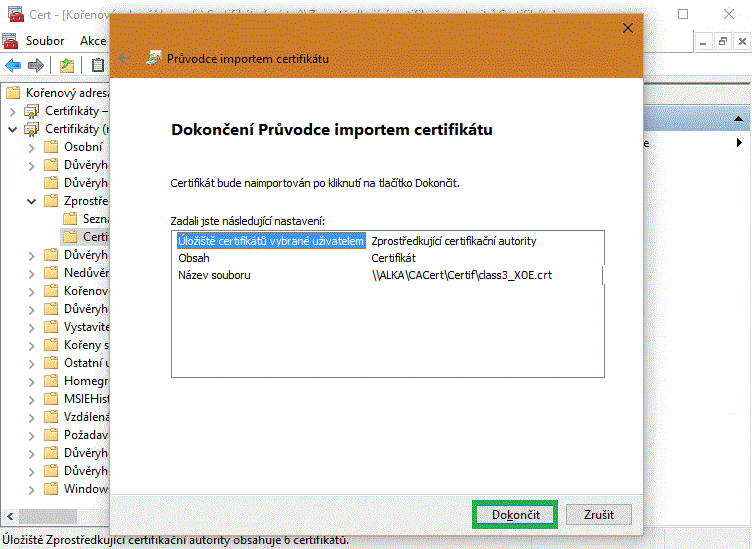752x549 pixels.
Task: Click the Up one level folder icon
Action: pyautogui.click(x=66, y=66)
